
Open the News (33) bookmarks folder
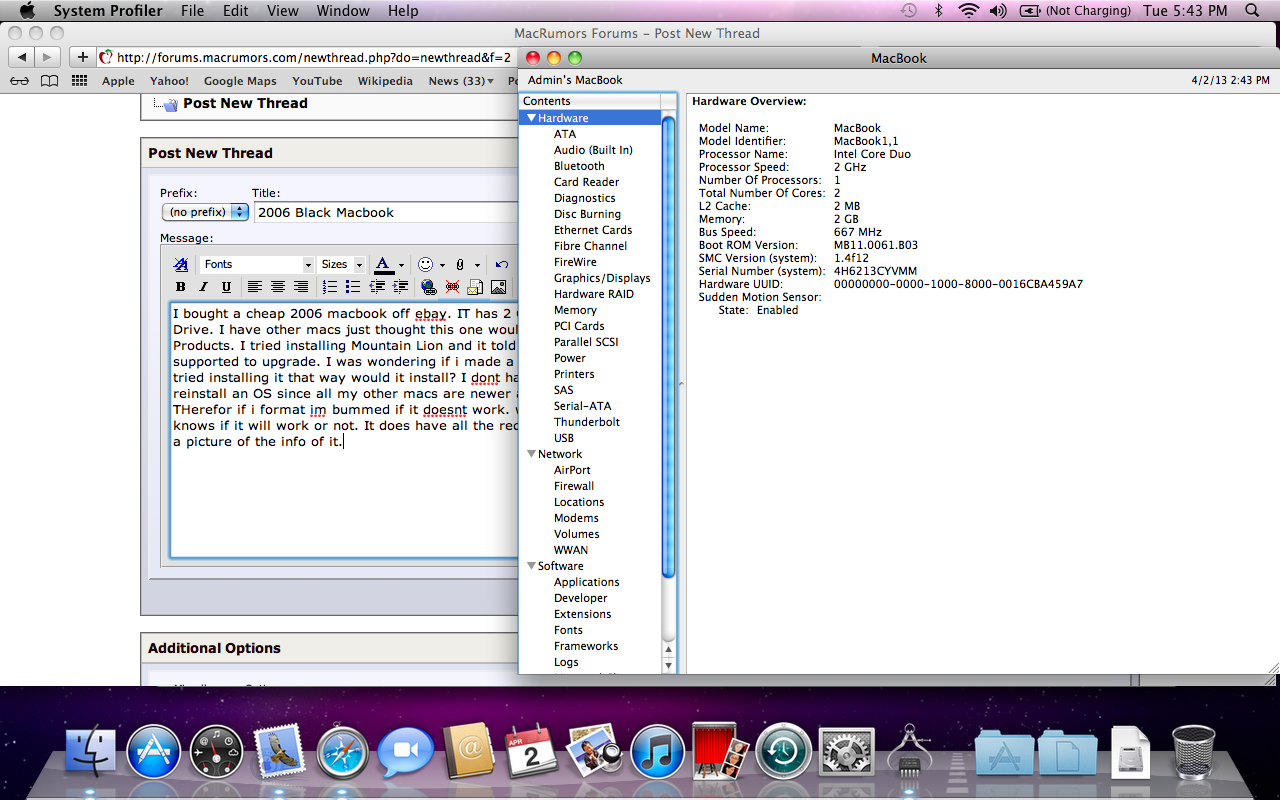pos(461,81)
